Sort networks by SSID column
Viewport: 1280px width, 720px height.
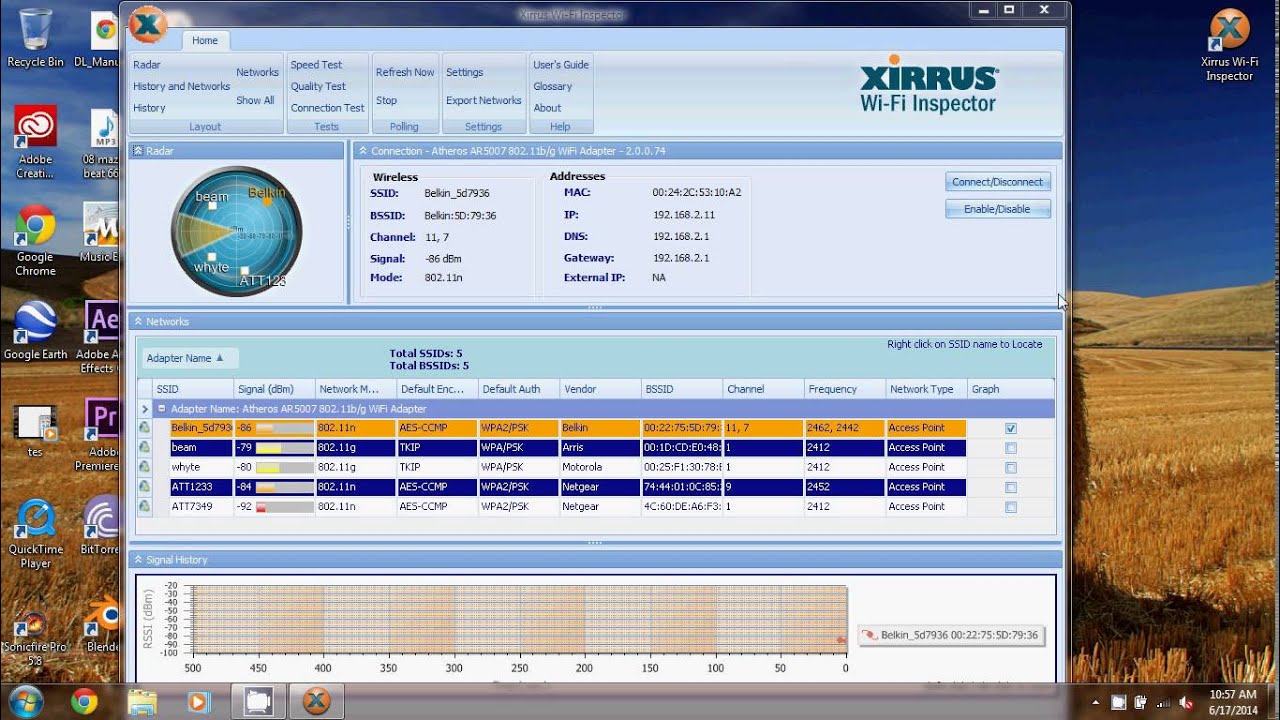click(x=193, y=389)
